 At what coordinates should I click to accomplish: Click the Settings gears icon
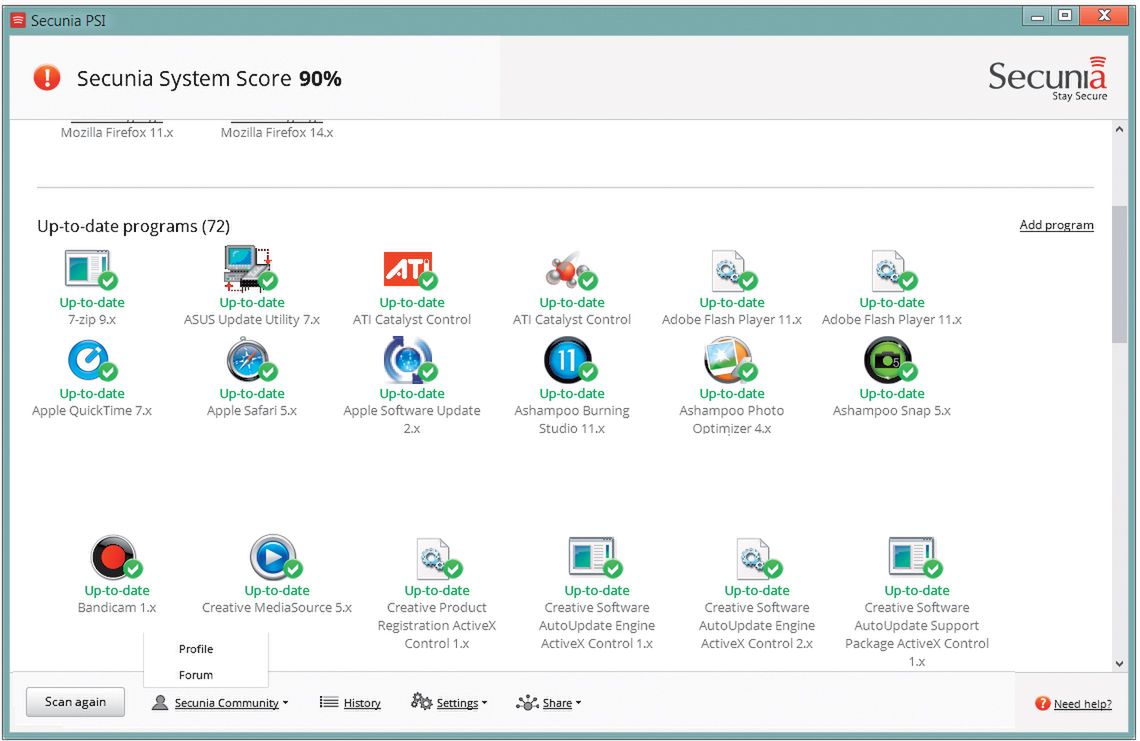tap(422, 702)
